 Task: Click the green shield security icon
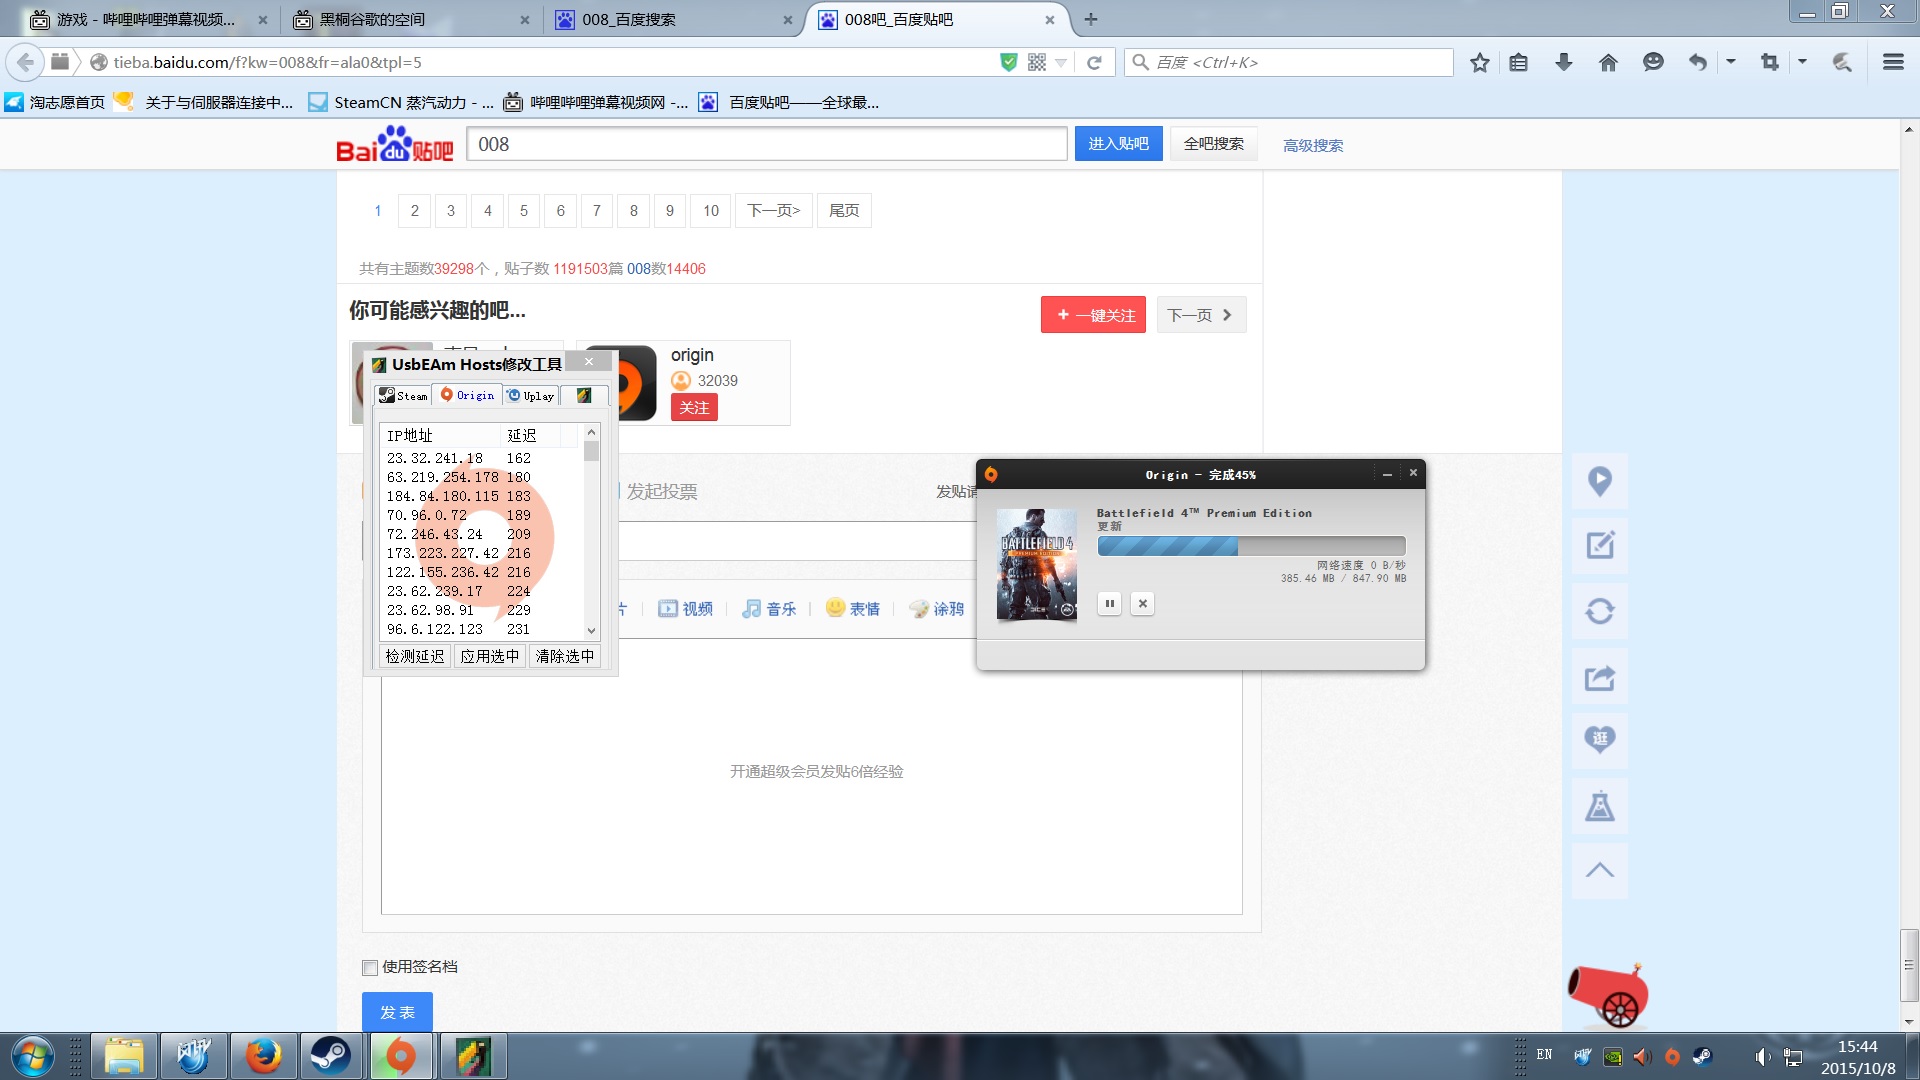coord(1009,62)
